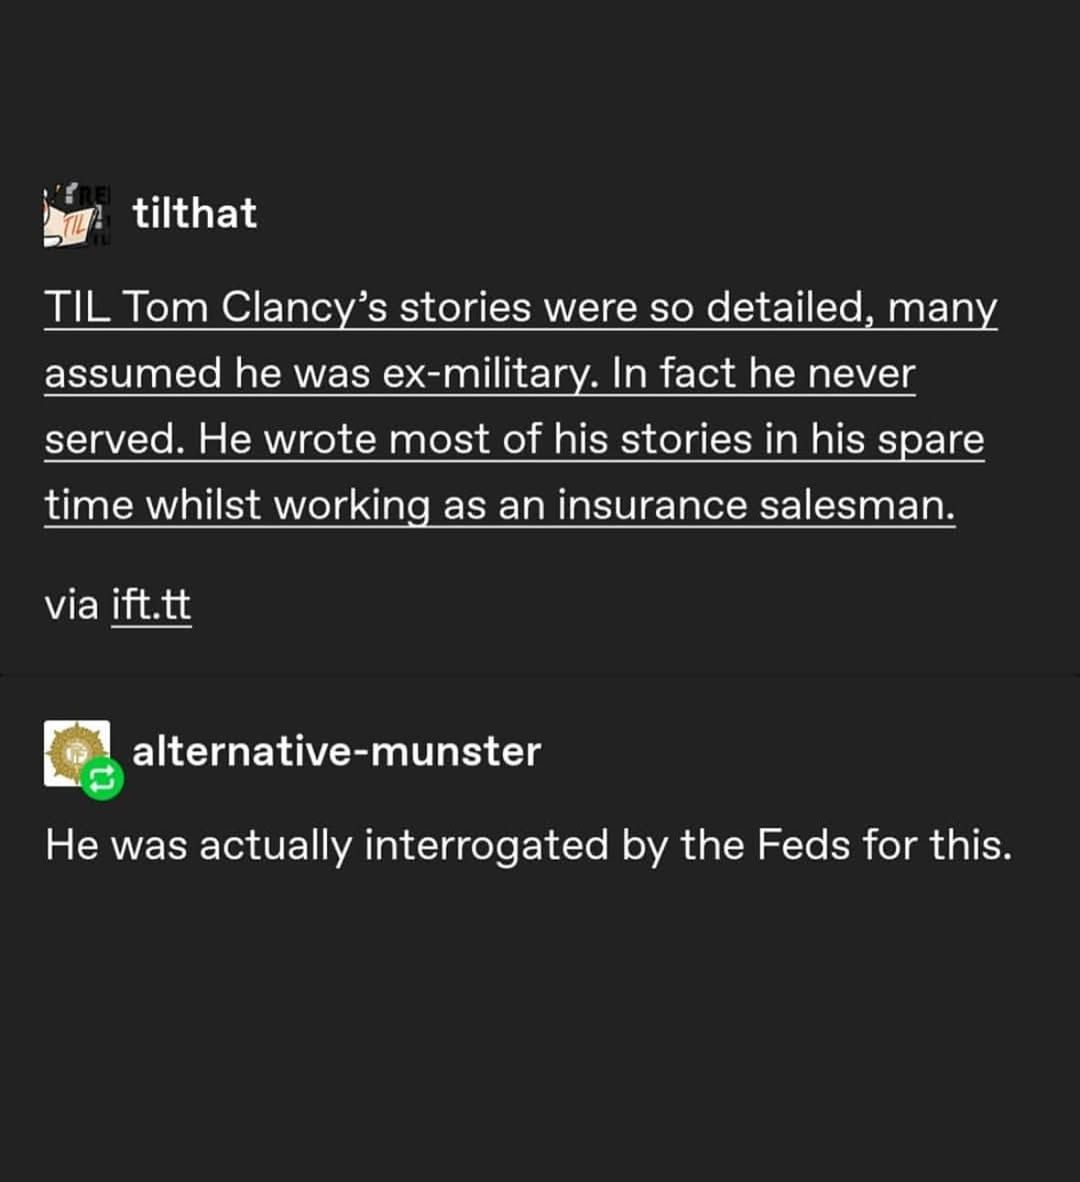This screenshot has width=1080, height=1182.
Task: Select the reply text about the Feds
Action: click(528, 845)
